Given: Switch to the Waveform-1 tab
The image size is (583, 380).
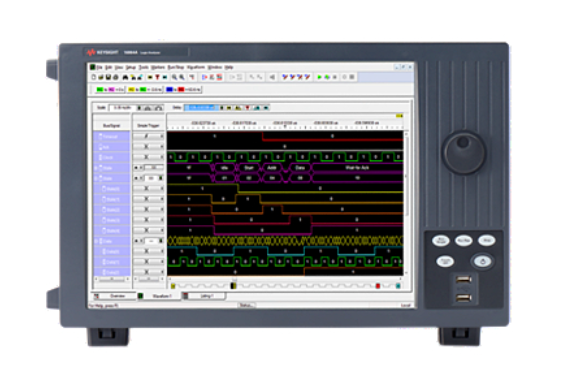Looking at the screenshot, I should [159, 296].
